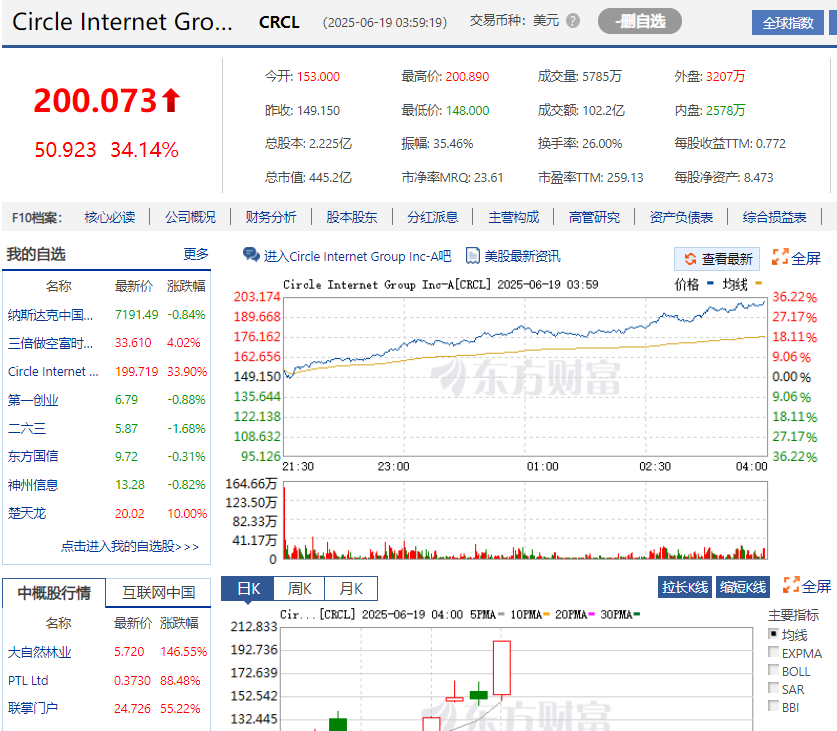Open 东方国信 in the watchlist

[33, 457]
